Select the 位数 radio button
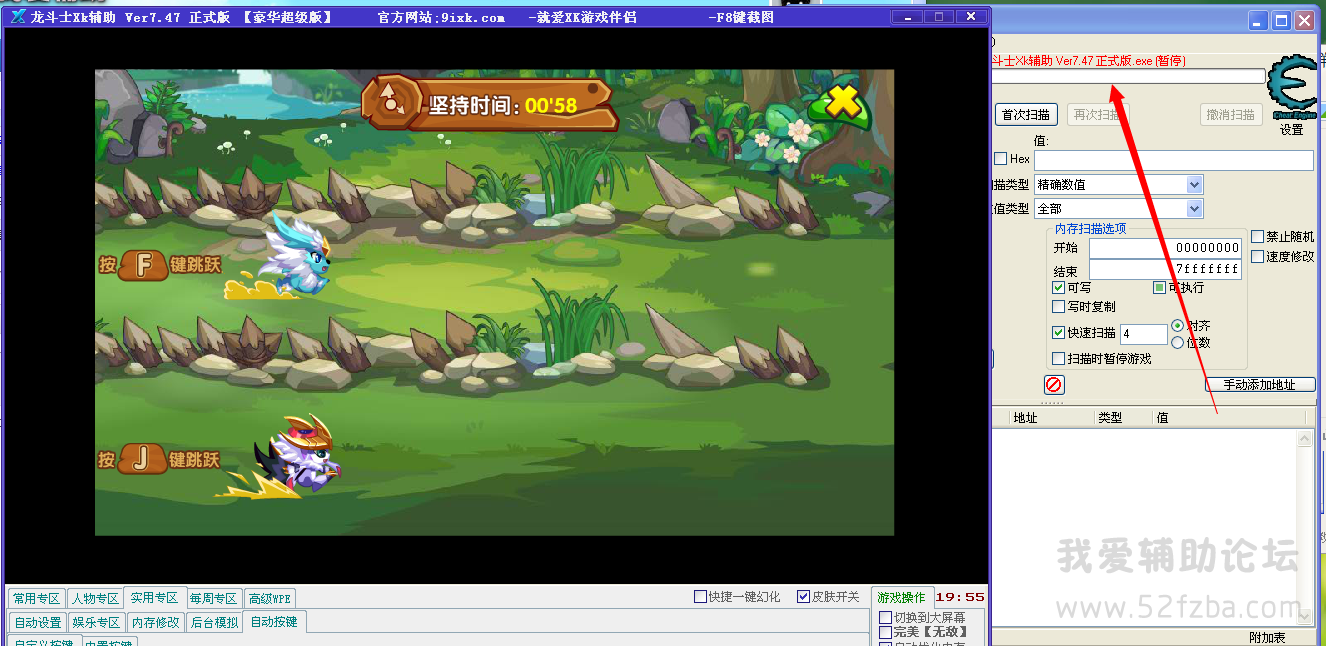Viewport: 1326px width, 646px height. pos(1177,342)
